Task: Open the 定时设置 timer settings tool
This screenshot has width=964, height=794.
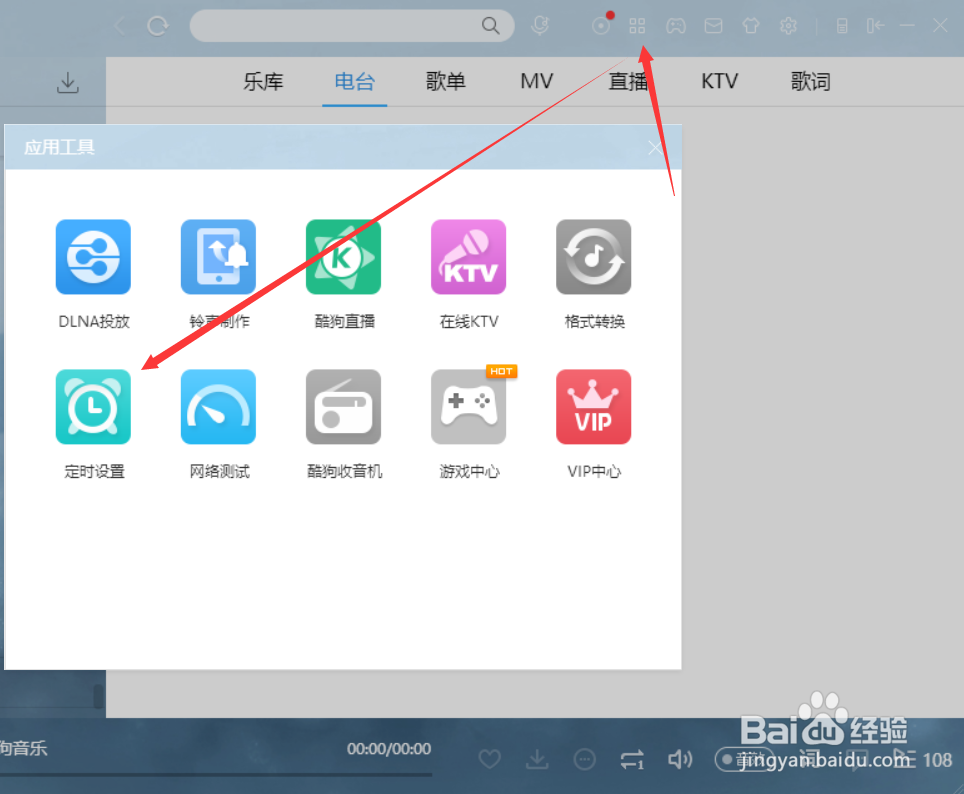Action: click(93, 407)
